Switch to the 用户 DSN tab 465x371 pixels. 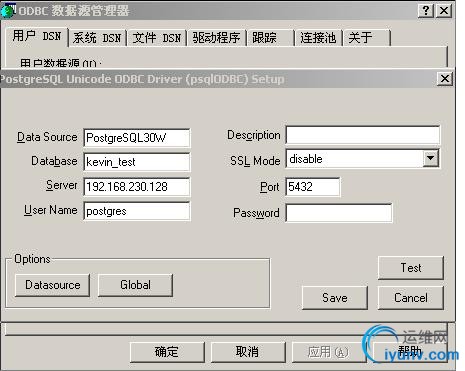37,37
